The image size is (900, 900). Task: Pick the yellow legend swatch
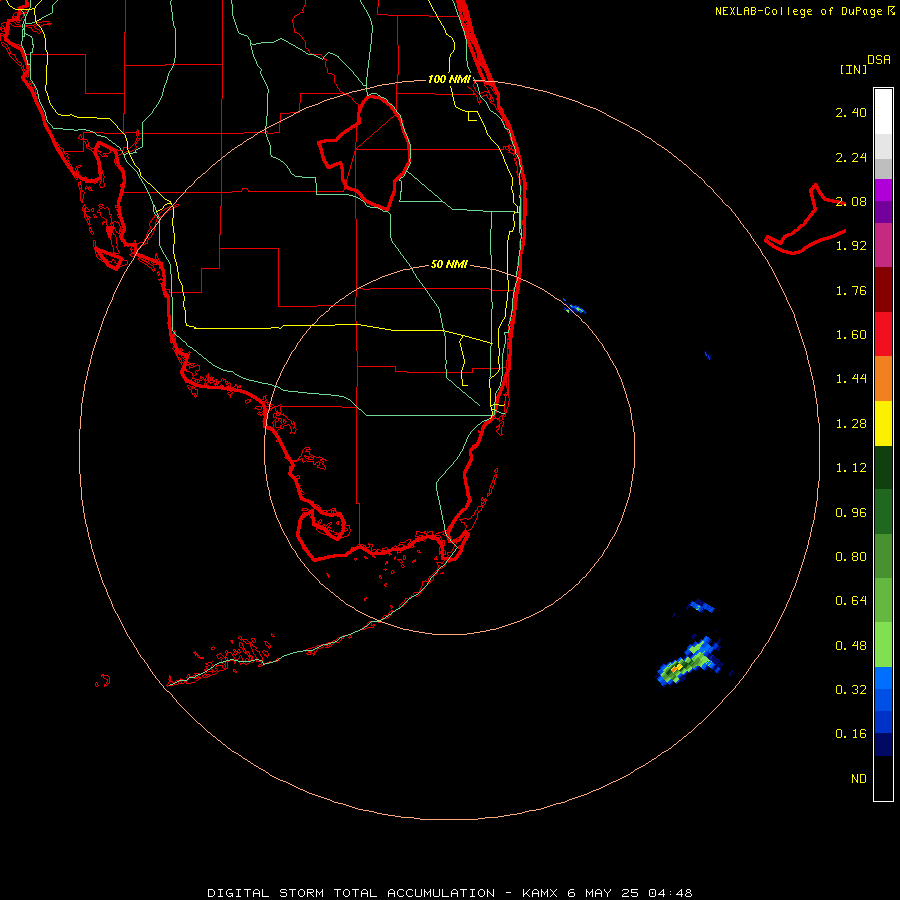tap(883, 423)
